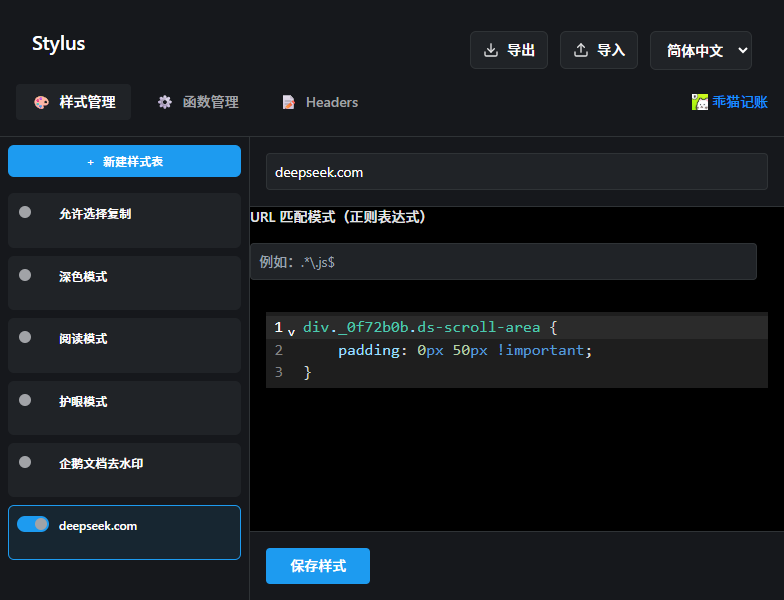Image resolution: width=784 pixels, height=600 pixels.
Task: Select the 允许选择复制 style entry
Action: (124, 220)
